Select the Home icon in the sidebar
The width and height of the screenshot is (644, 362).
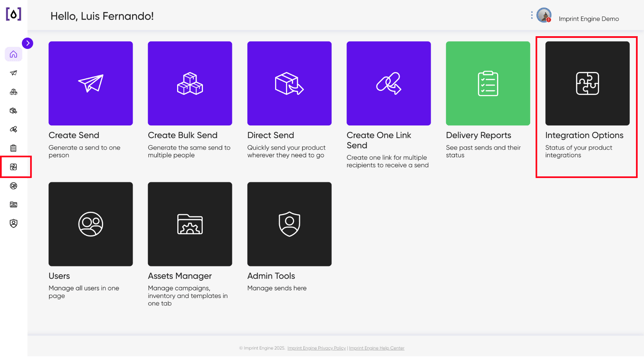pyautogui.click(x=14, y=54)
